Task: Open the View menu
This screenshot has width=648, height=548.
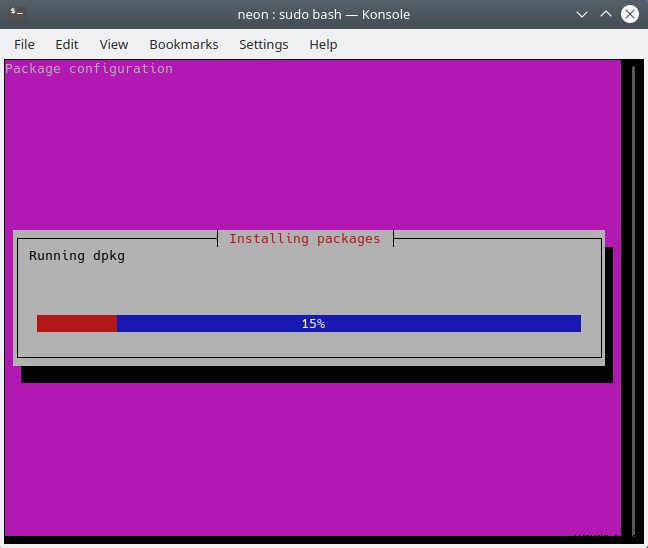Action: [114, 44]
